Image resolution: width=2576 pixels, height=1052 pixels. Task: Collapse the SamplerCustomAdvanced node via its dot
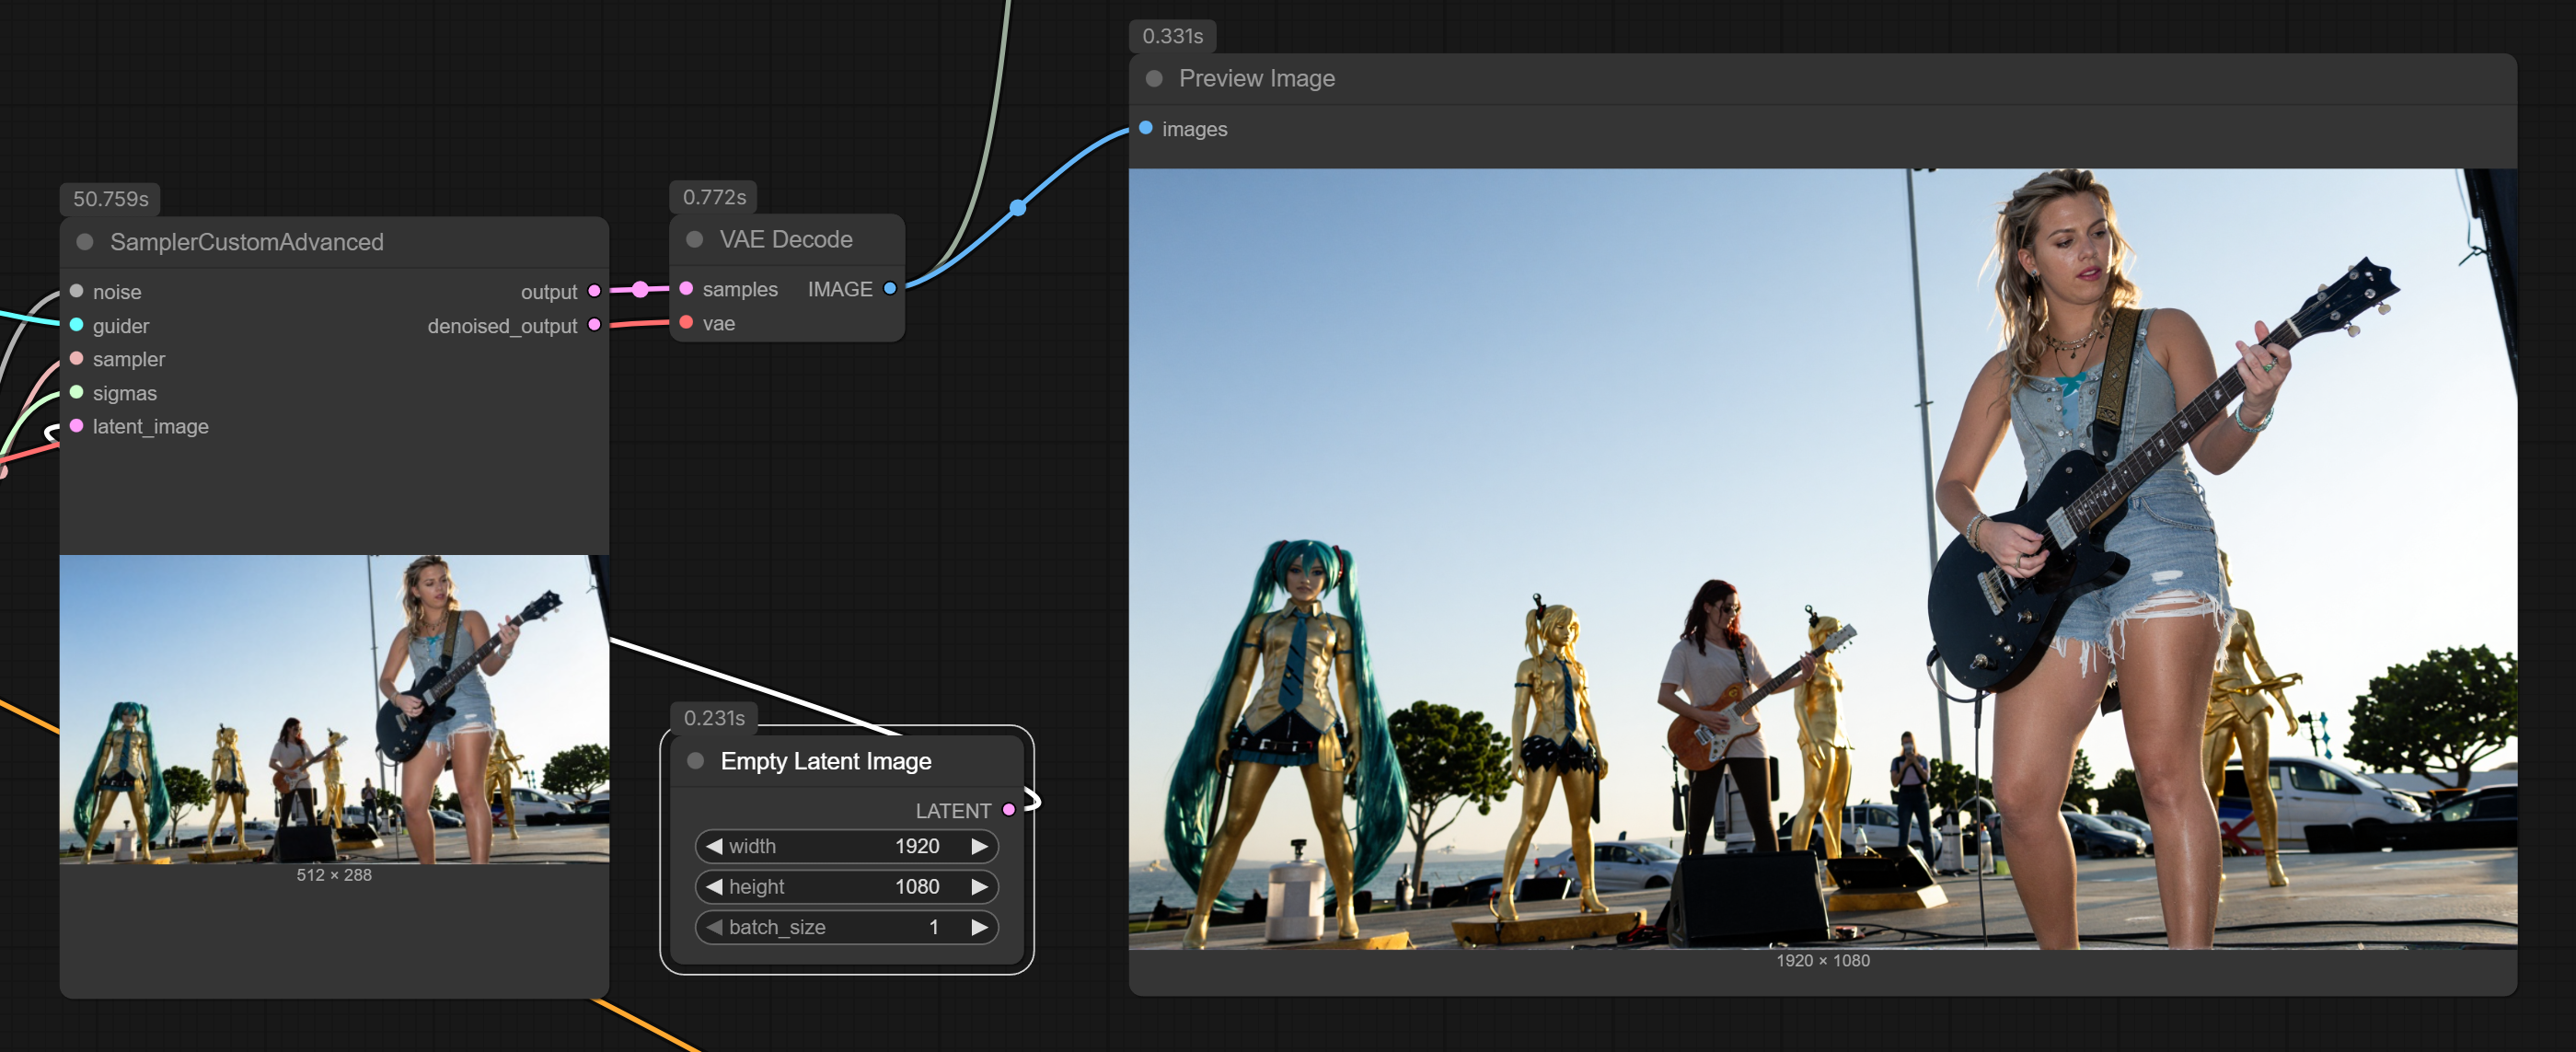point(85,242)
